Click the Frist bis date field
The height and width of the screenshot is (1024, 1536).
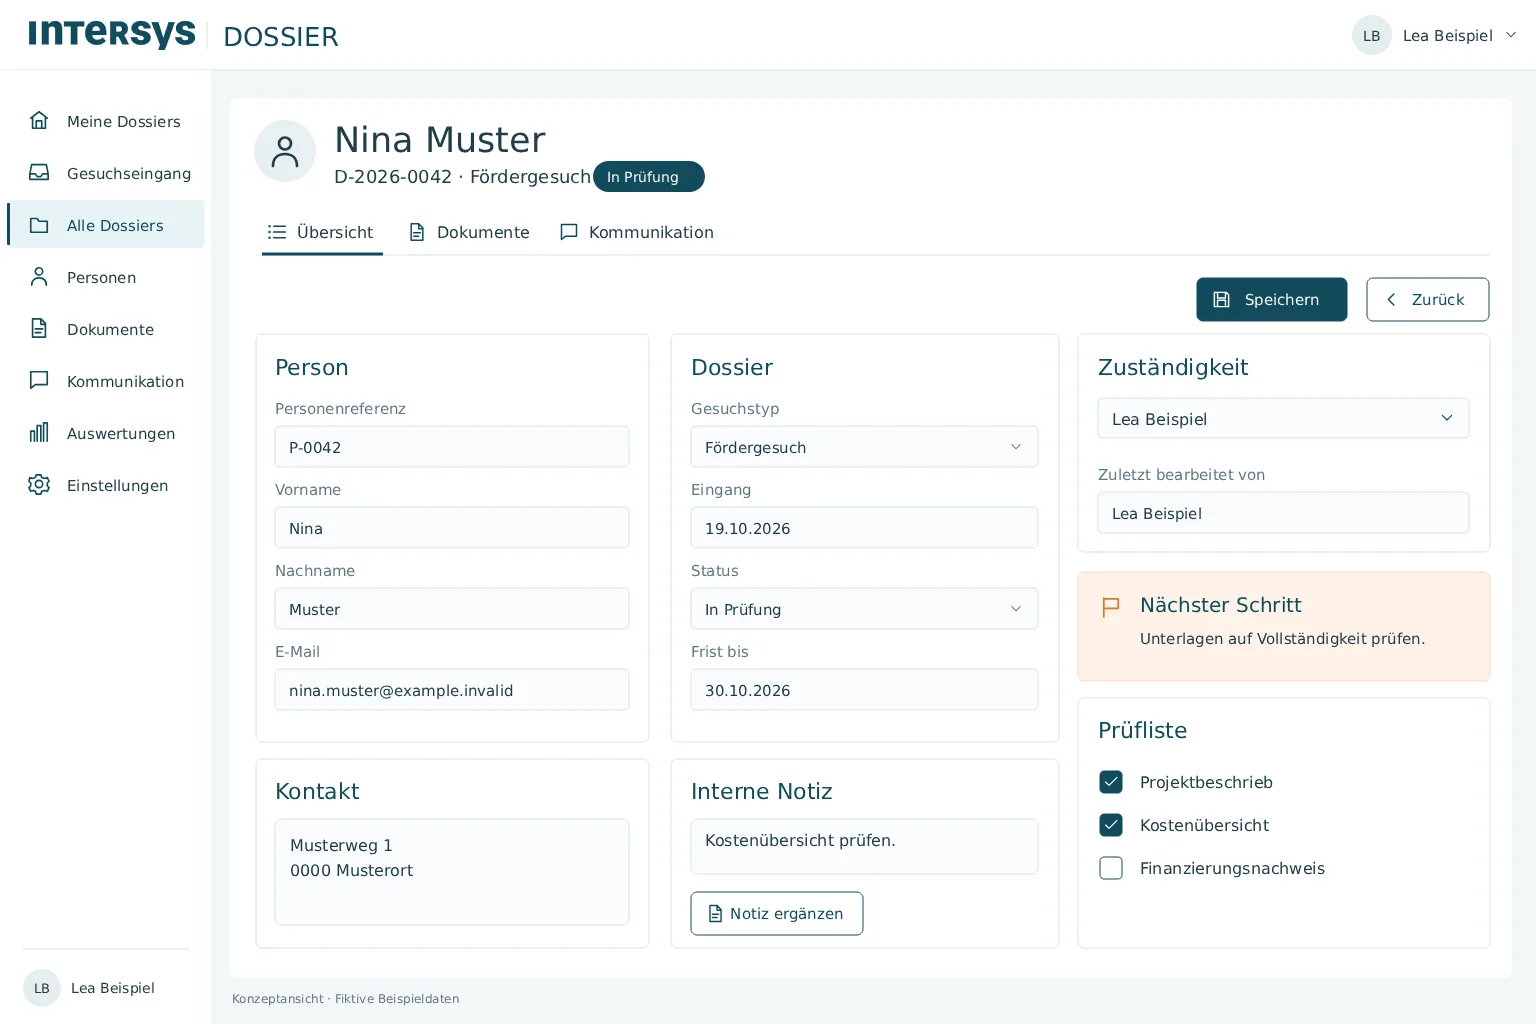[864, 690]
